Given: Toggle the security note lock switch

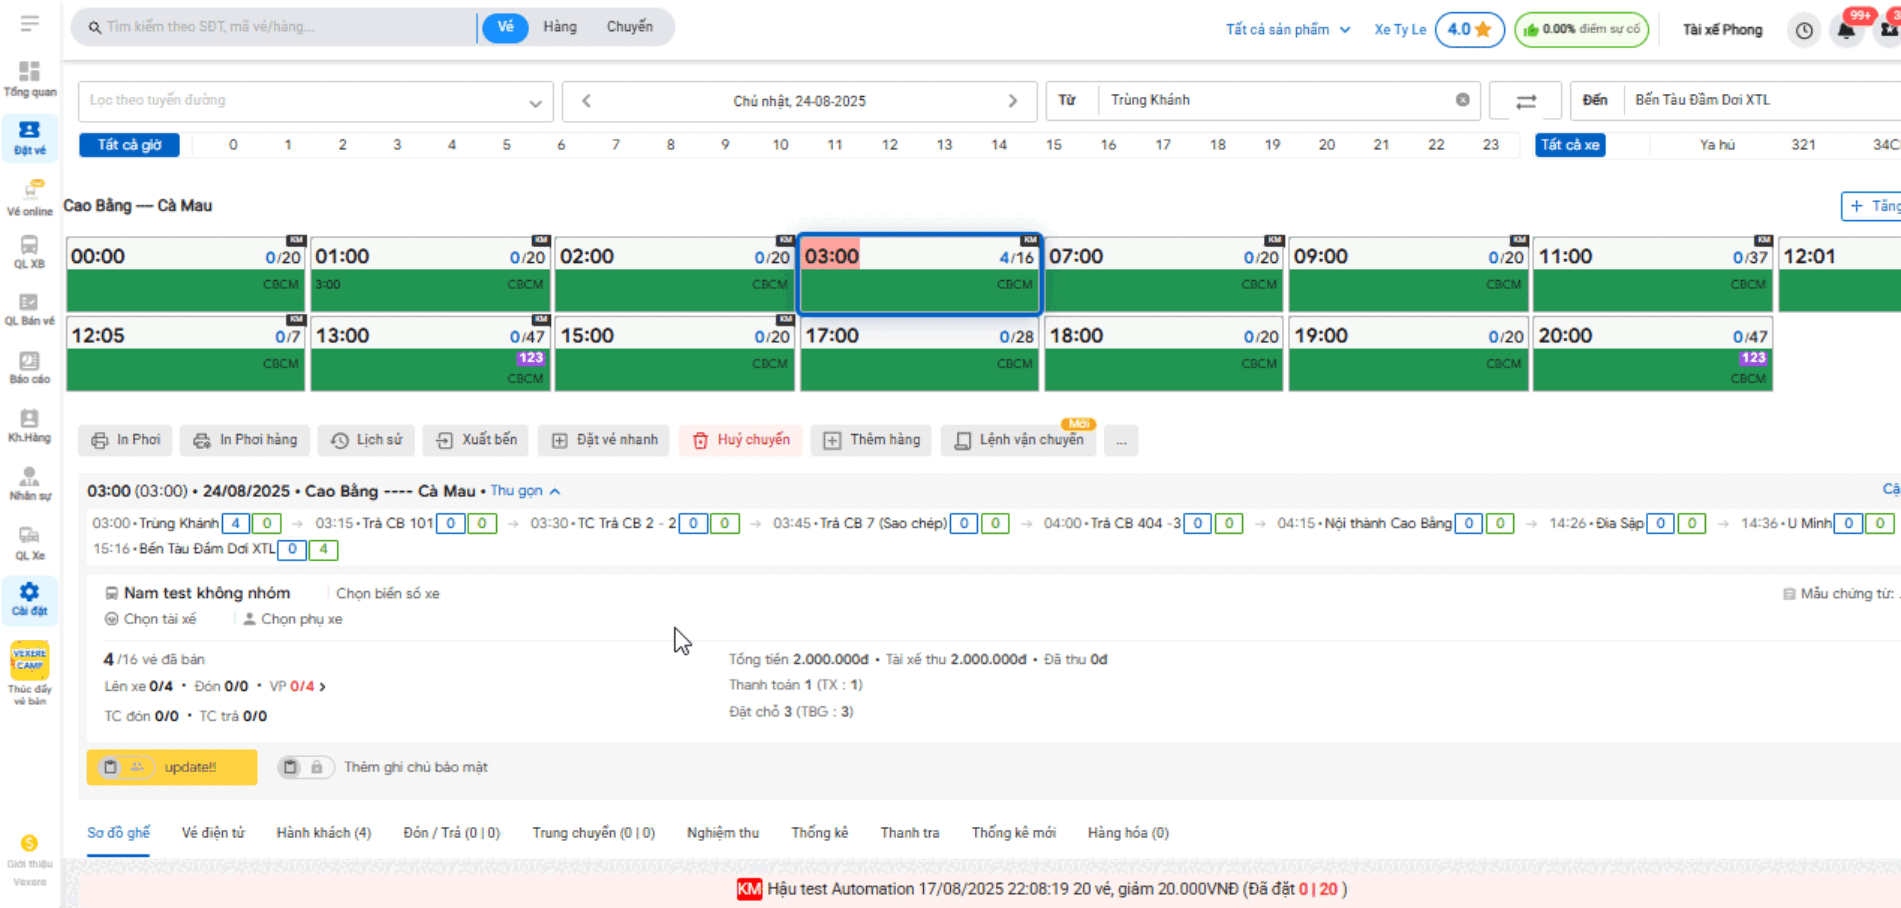Looking at the screenshot, I should pos(304,767).
